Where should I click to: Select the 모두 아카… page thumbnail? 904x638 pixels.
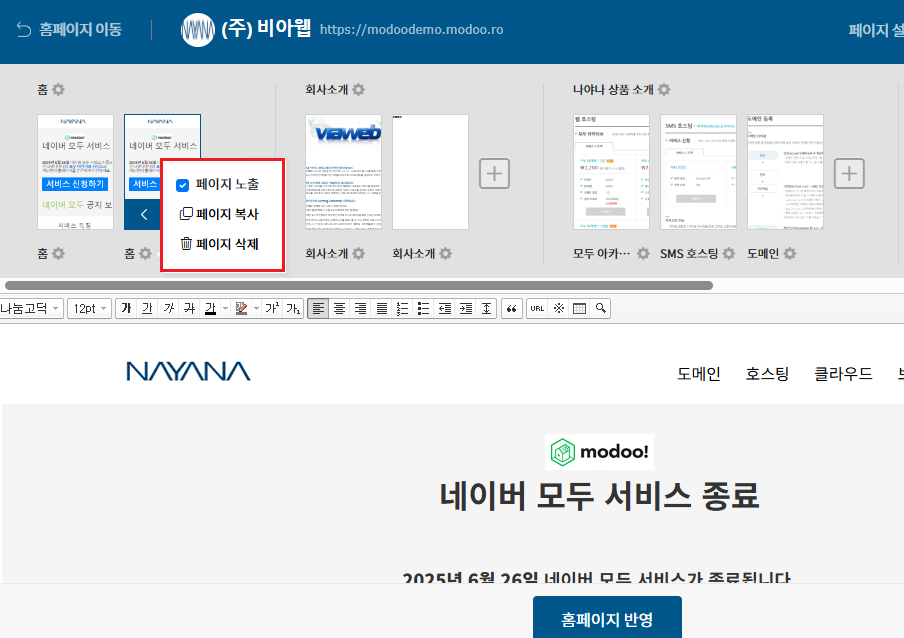pyautogui.click(x=612, y=172)
